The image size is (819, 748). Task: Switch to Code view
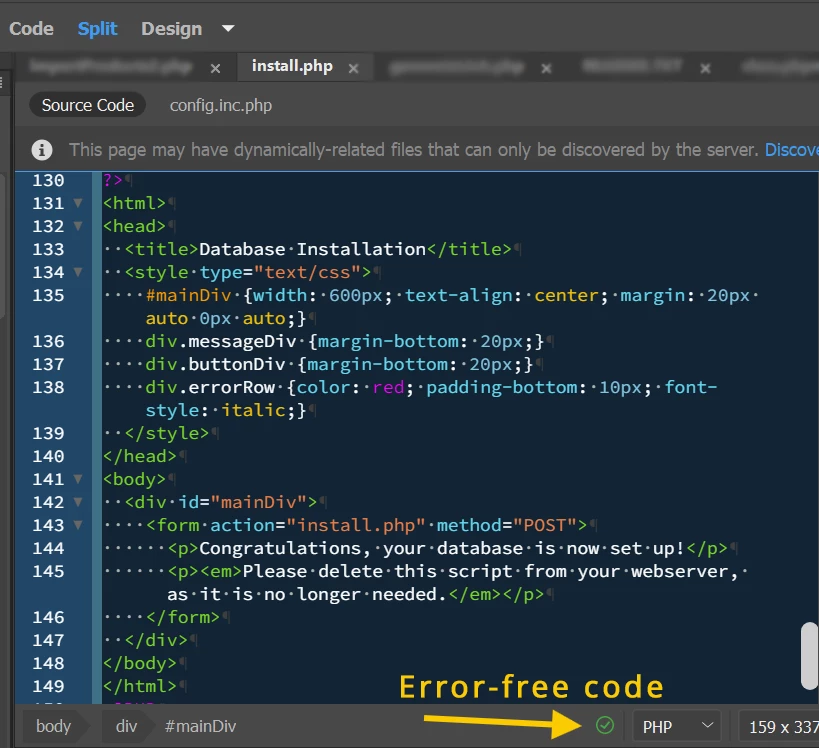pos(31,29)
